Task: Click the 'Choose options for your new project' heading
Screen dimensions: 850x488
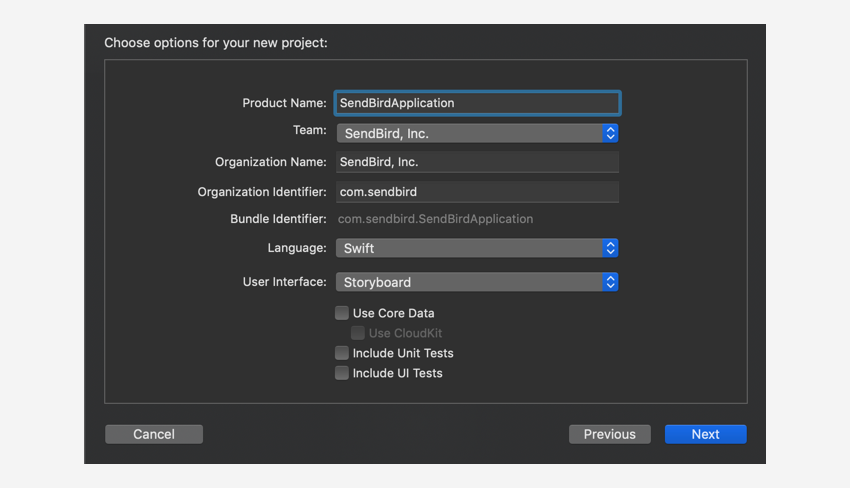Action: coord(216,43)
